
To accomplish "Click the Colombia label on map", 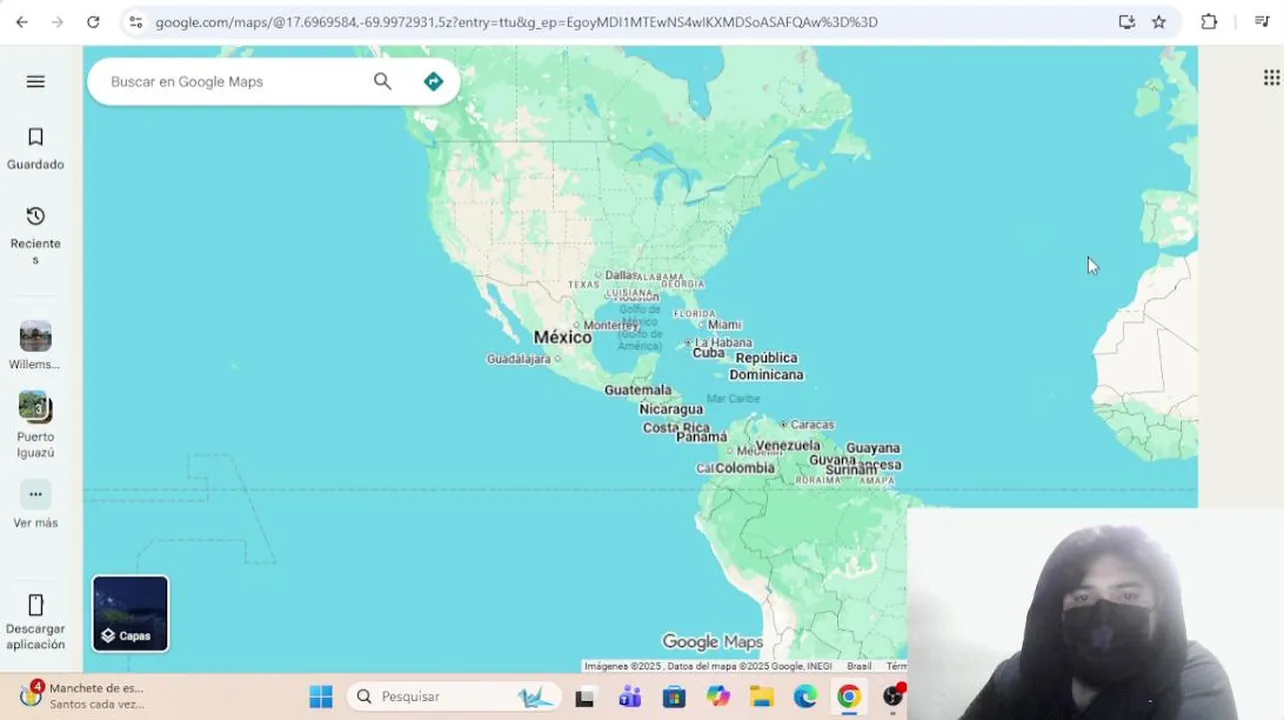I will (x=744, y=468).
